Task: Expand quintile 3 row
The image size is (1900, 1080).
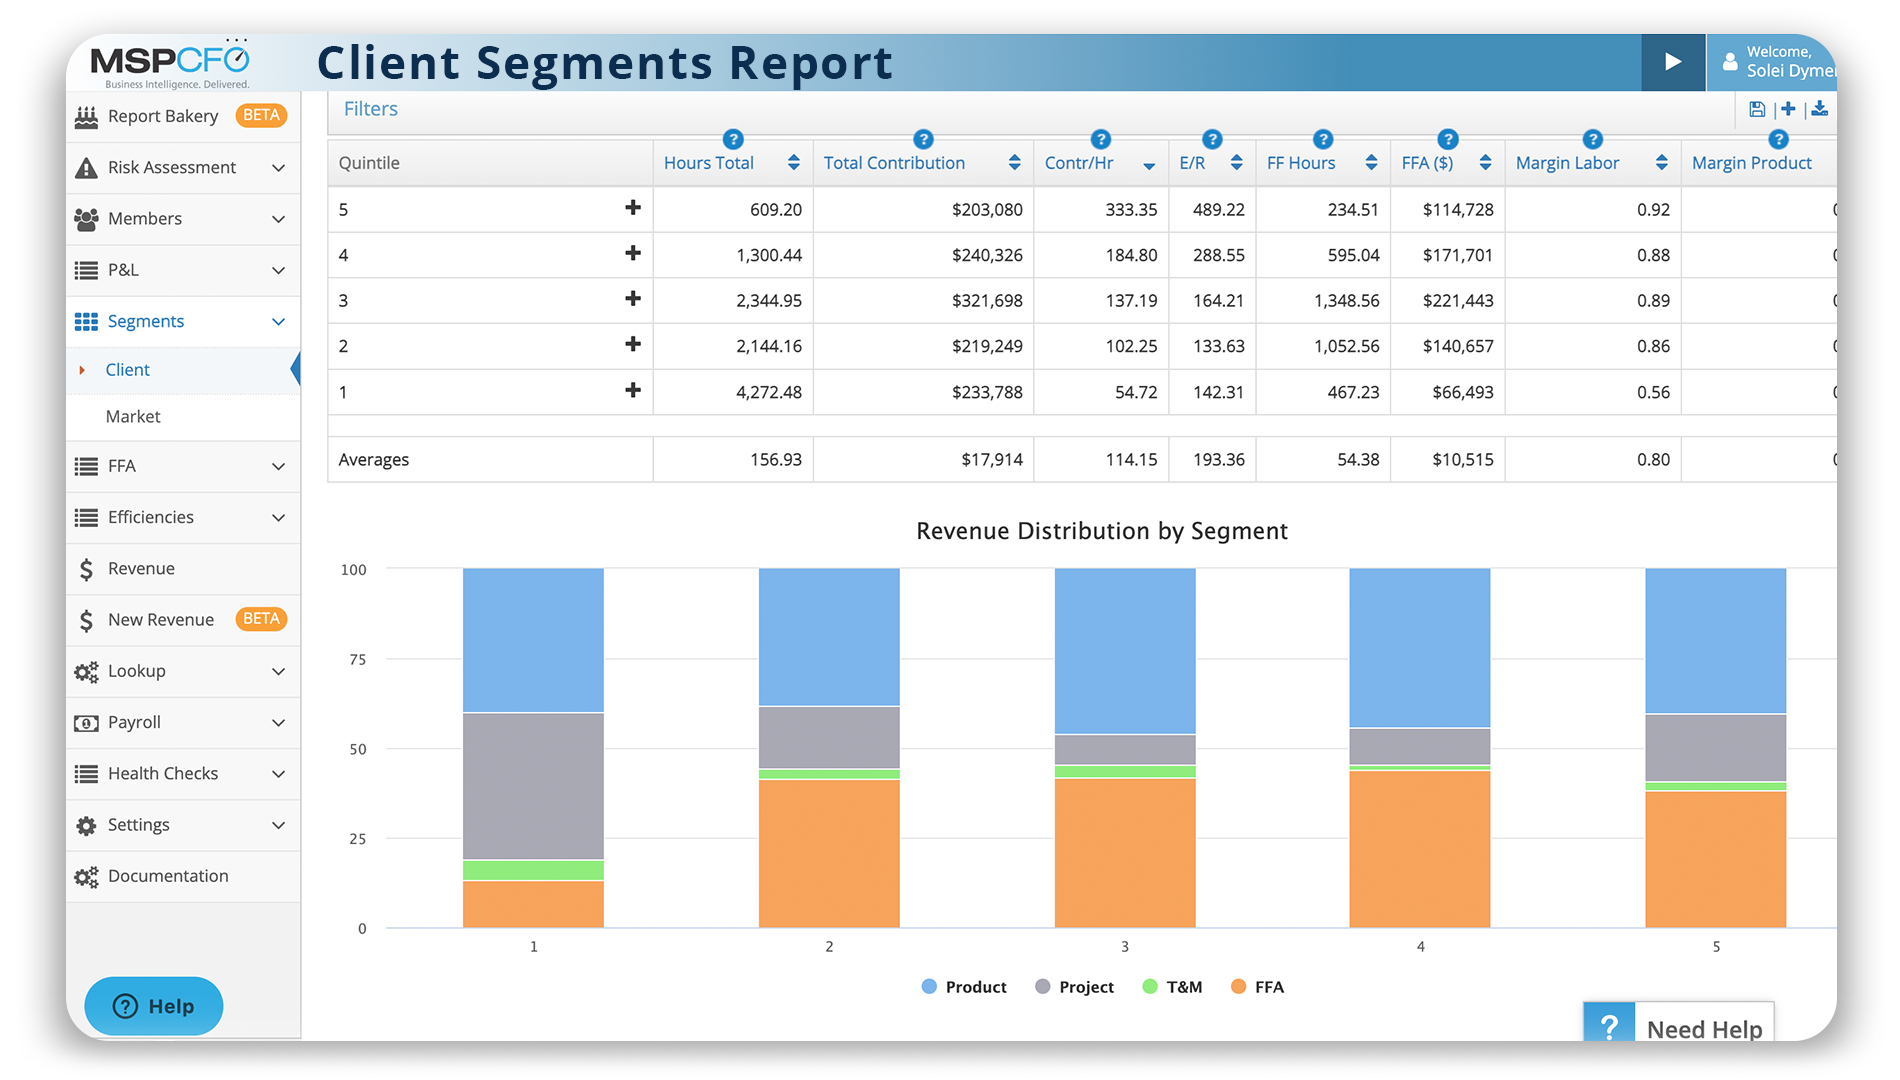Action: click(x=632, y=299)
